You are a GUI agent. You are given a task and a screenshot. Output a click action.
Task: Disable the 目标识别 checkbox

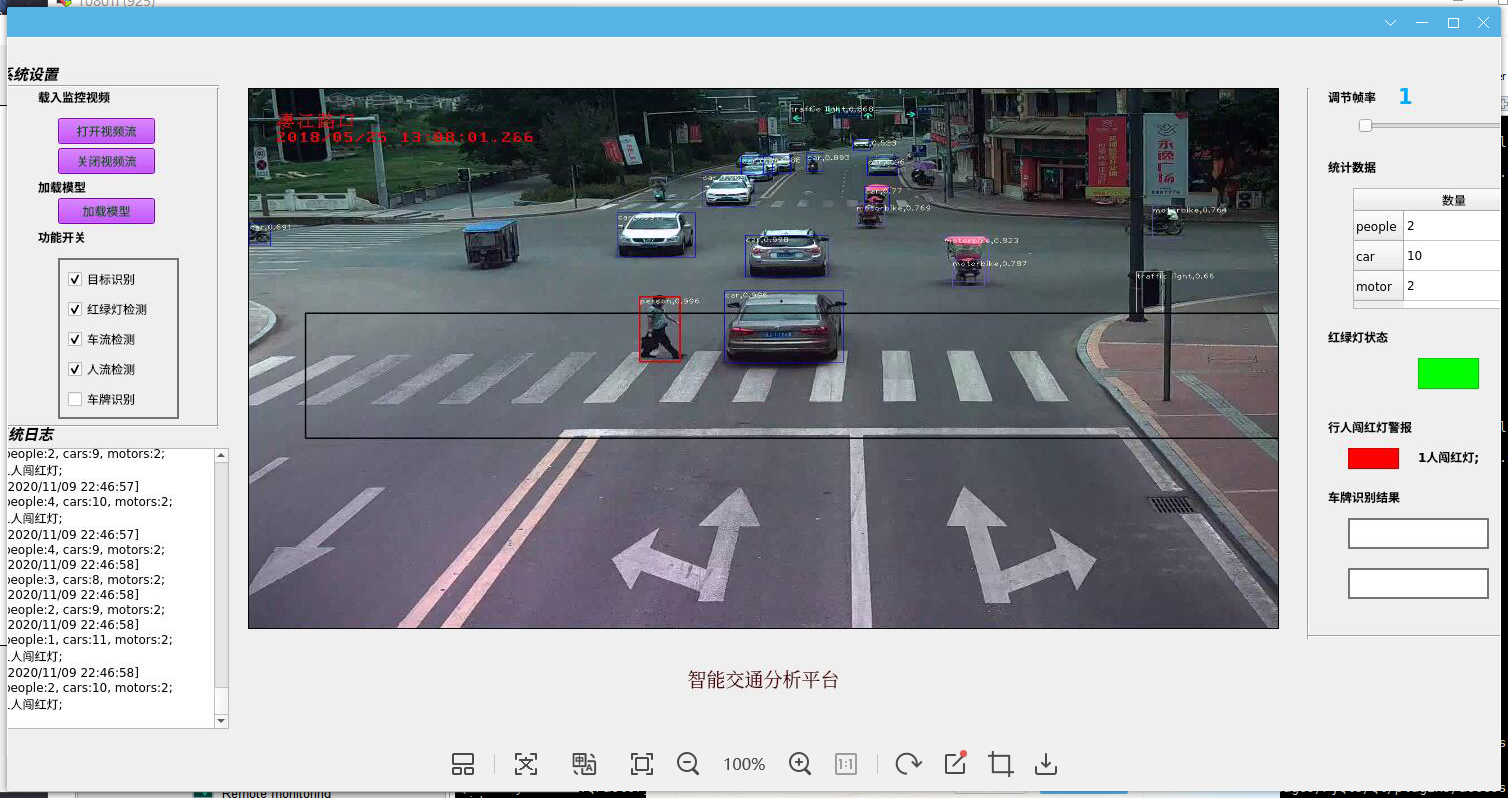(x=74, y=278)
